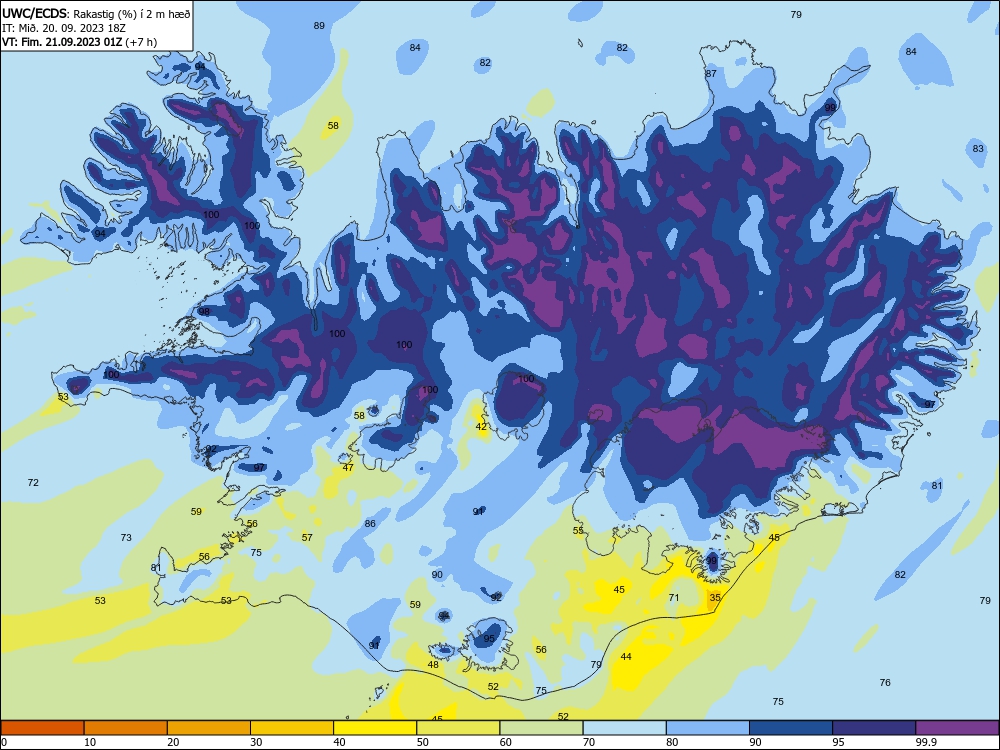Click the legend tick label '70'
This screenshot has width=1000, height=750.
point(589,742)
